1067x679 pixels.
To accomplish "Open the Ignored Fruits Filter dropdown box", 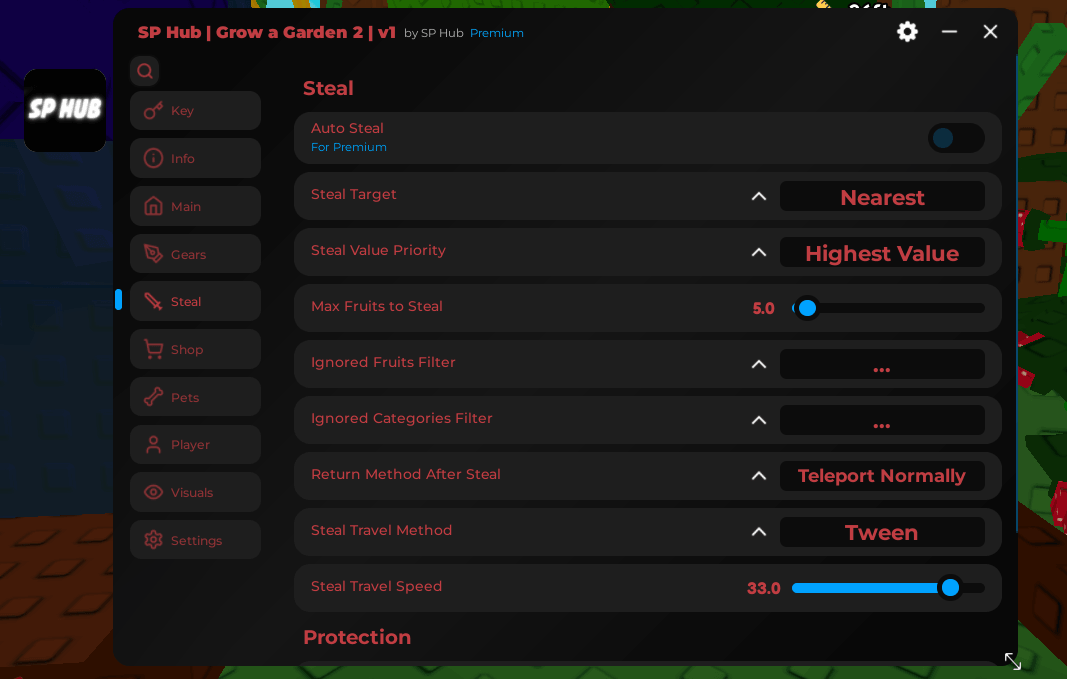I will (882, 364).
